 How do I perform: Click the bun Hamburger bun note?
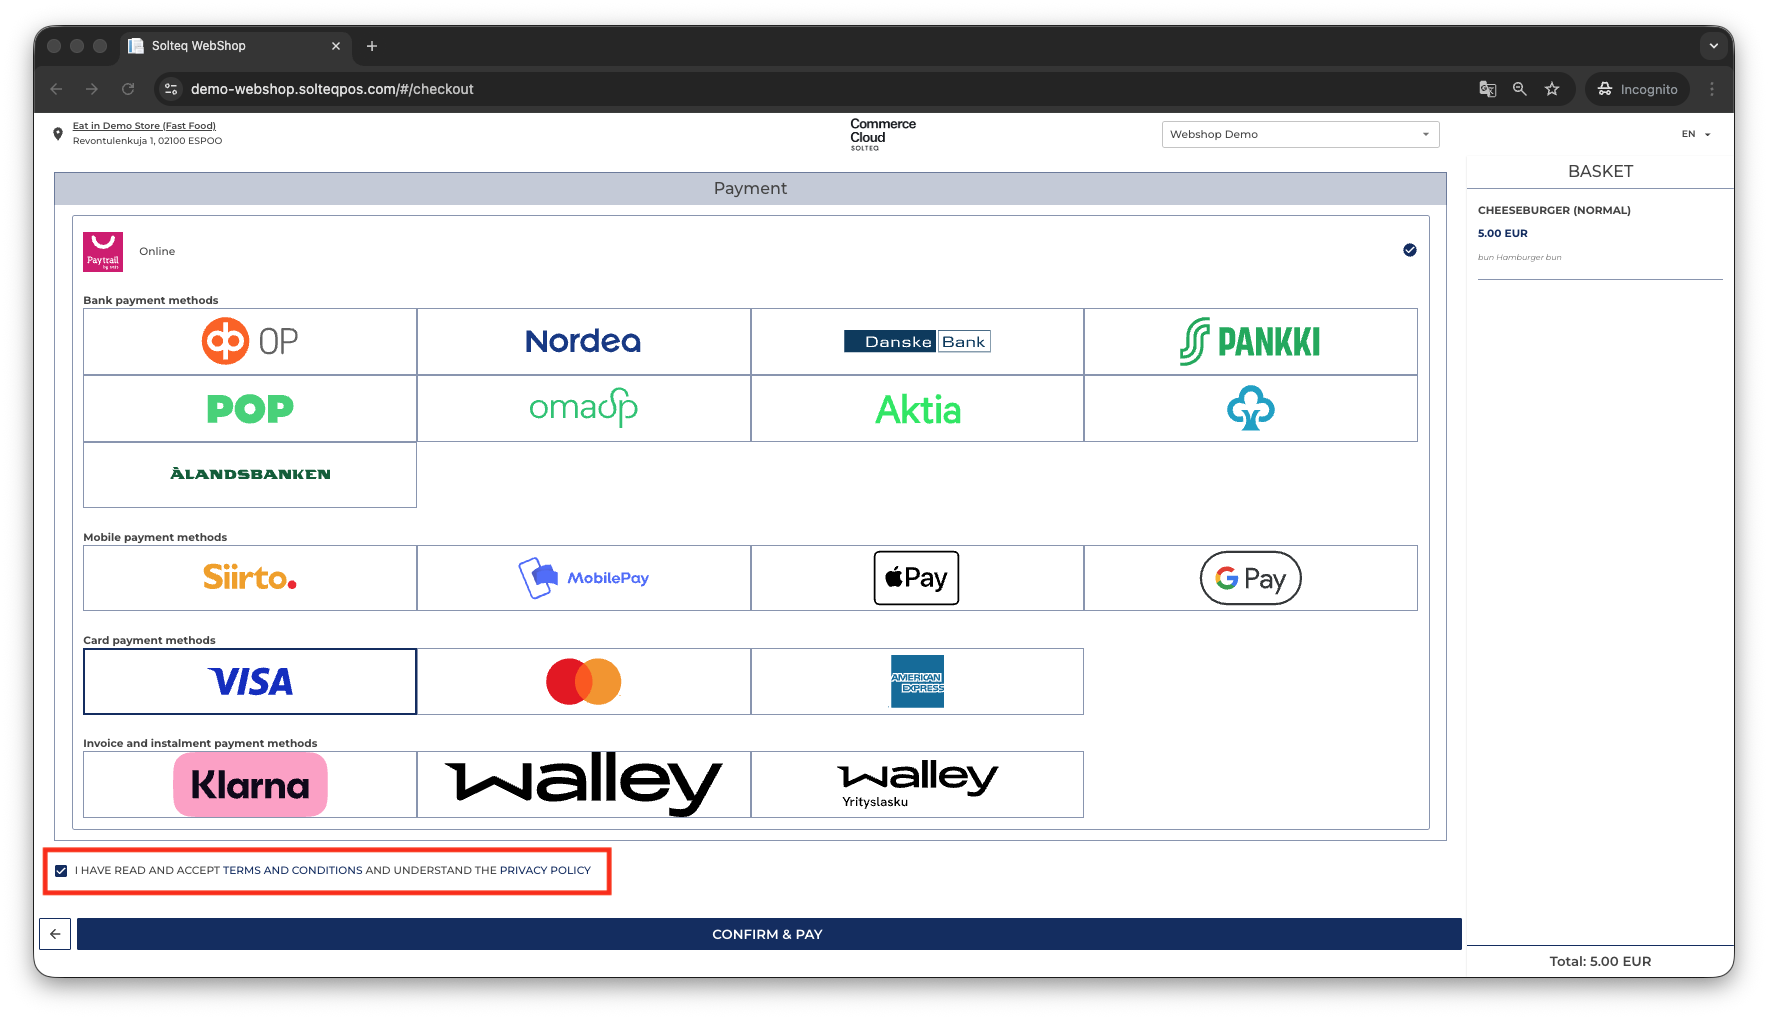click(1519, 258)
